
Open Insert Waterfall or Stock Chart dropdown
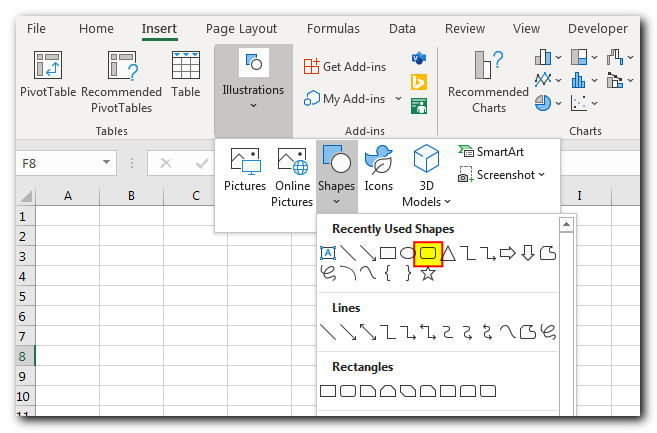[x=630, y=57]
